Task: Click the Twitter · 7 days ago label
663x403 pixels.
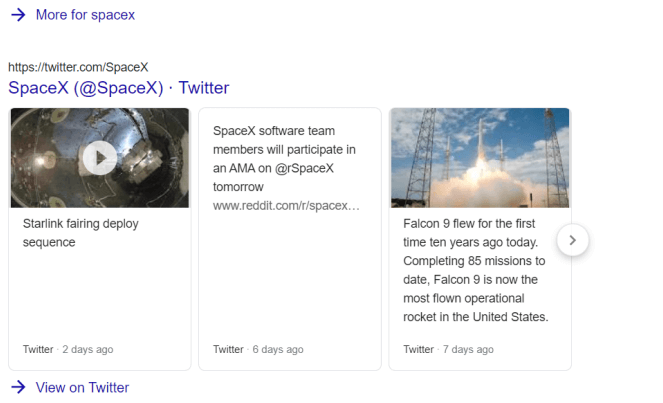Action: tap(448, 350)
